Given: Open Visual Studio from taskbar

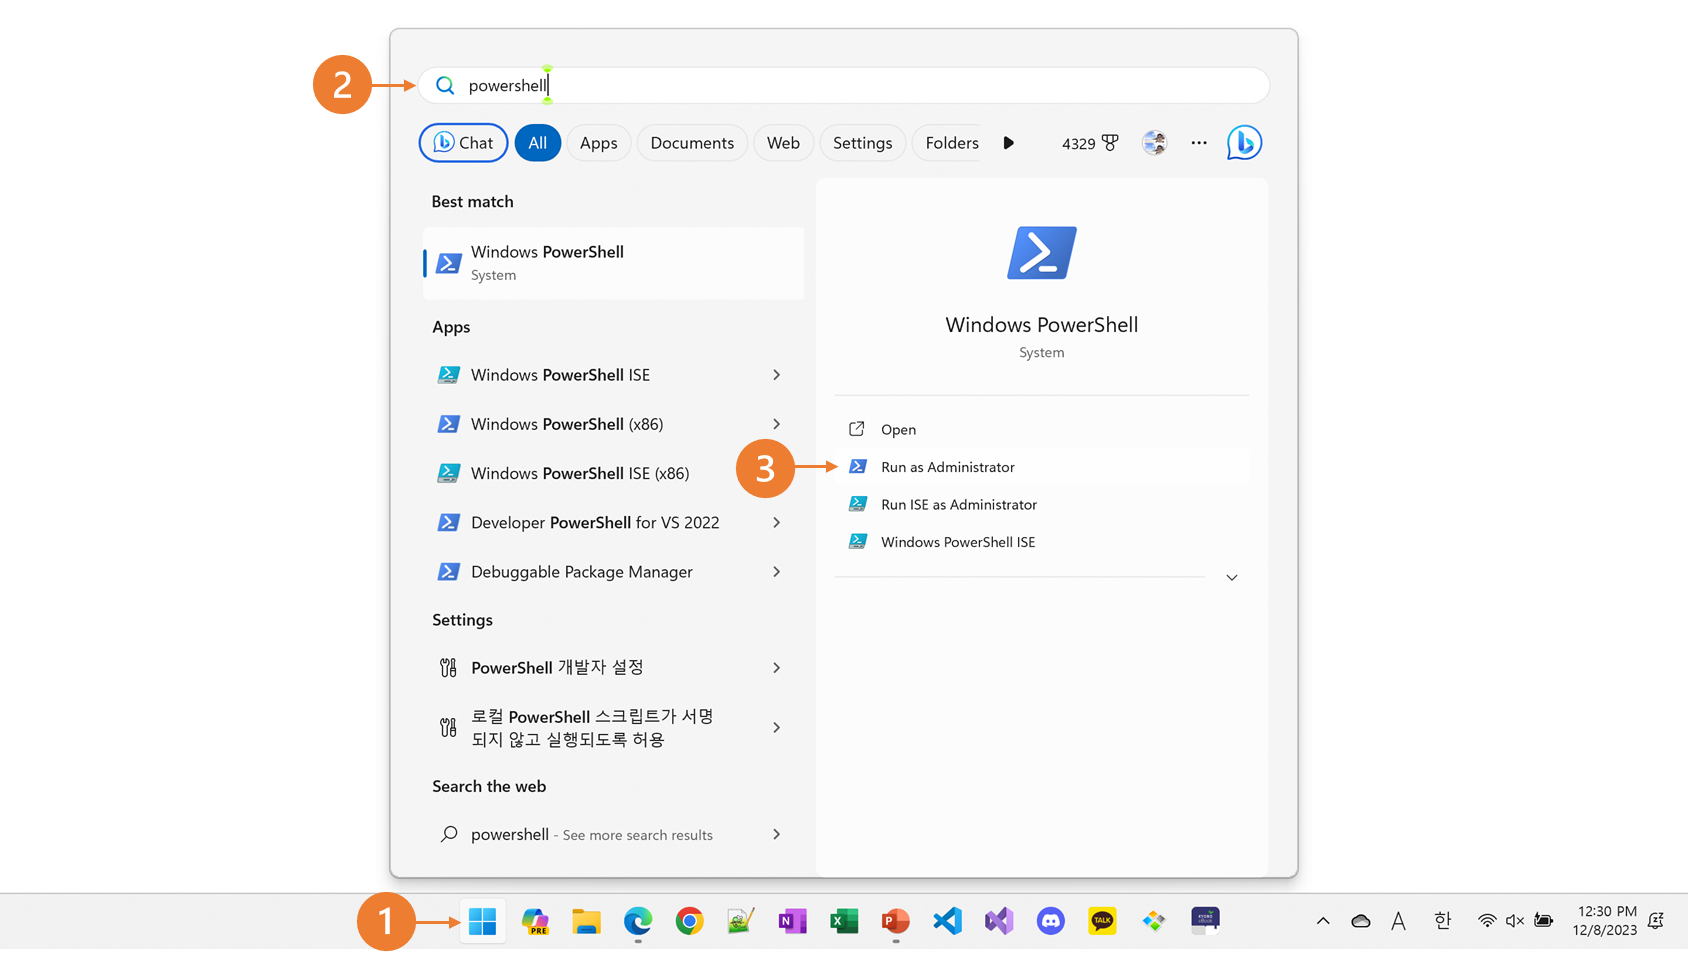Looking at the screenshot, I should (x=999, y=921).
